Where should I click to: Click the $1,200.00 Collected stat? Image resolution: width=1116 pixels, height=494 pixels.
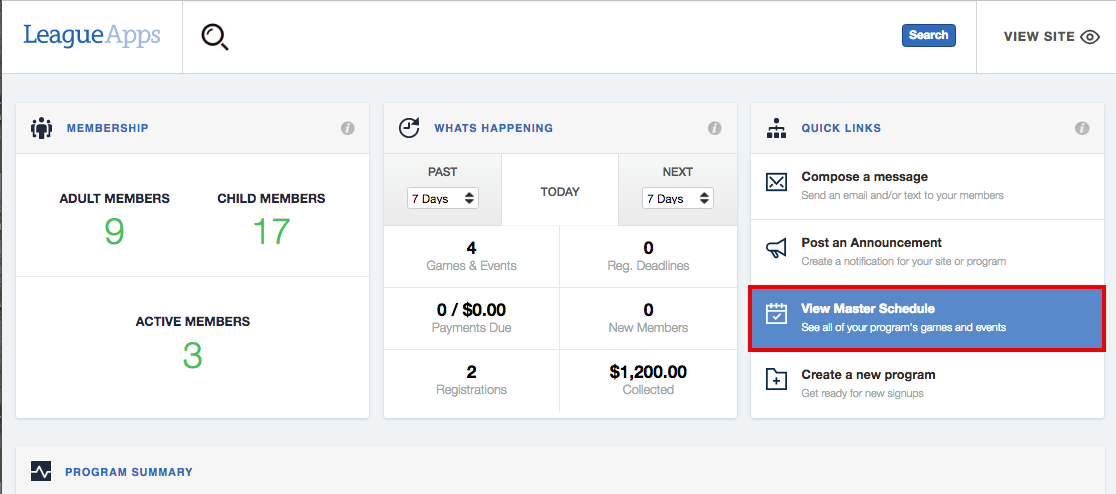click(648, 380)
